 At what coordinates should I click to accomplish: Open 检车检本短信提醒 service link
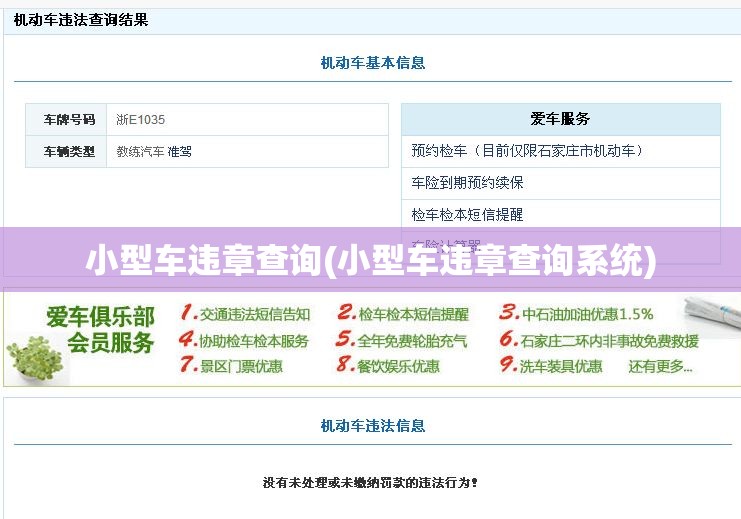pos(467,215)
